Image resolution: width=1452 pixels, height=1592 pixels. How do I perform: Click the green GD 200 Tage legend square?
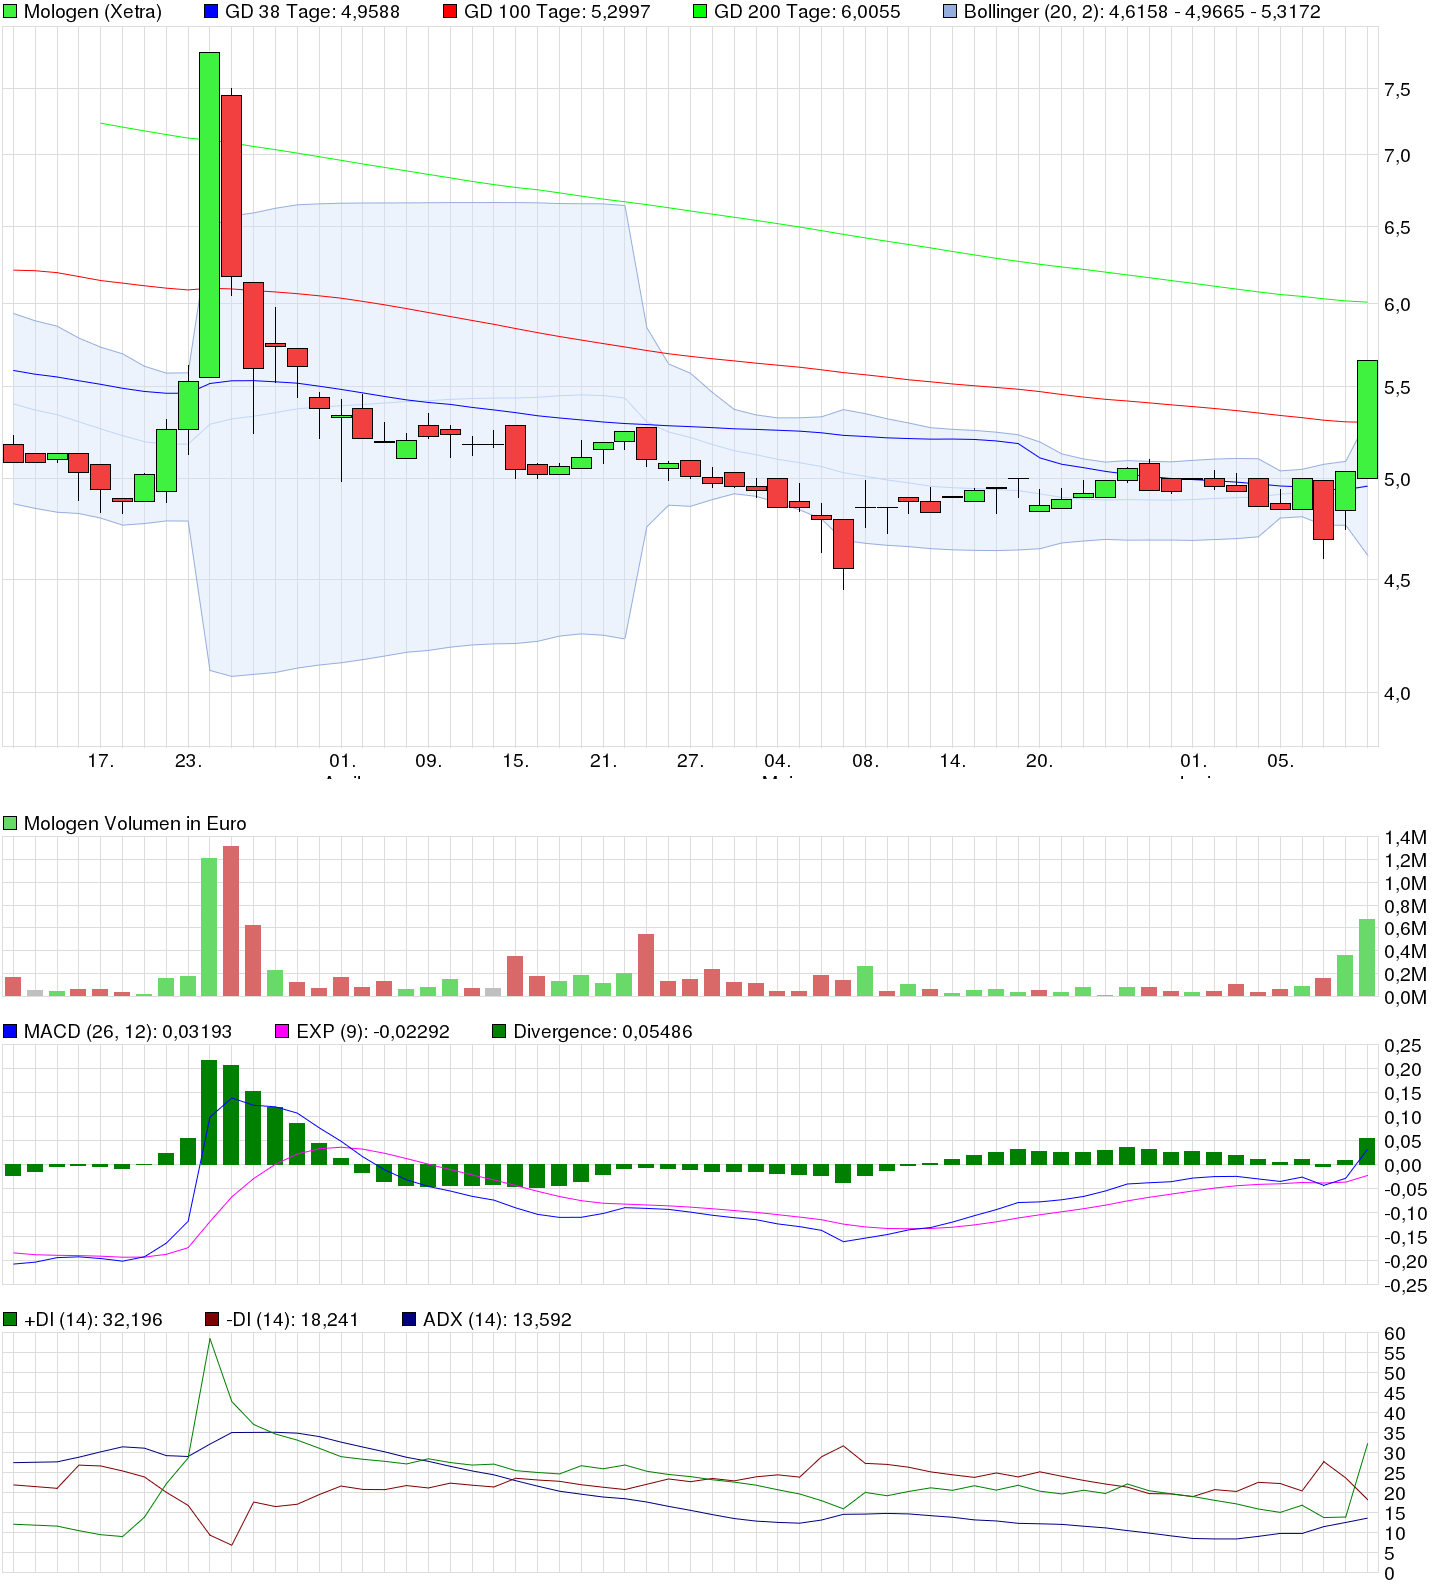(700, 12)
